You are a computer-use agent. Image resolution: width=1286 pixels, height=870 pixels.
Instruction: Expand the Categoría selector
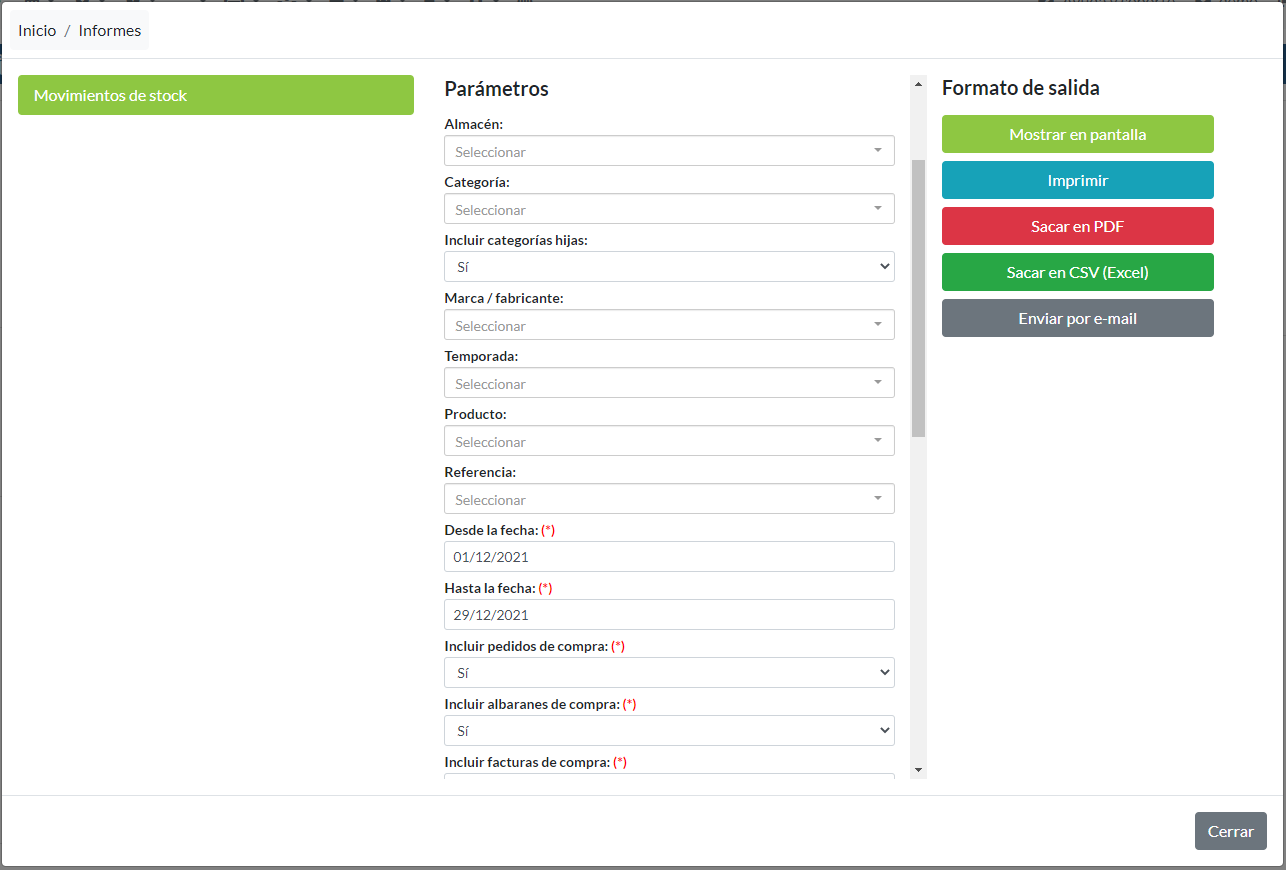[668, 209]
